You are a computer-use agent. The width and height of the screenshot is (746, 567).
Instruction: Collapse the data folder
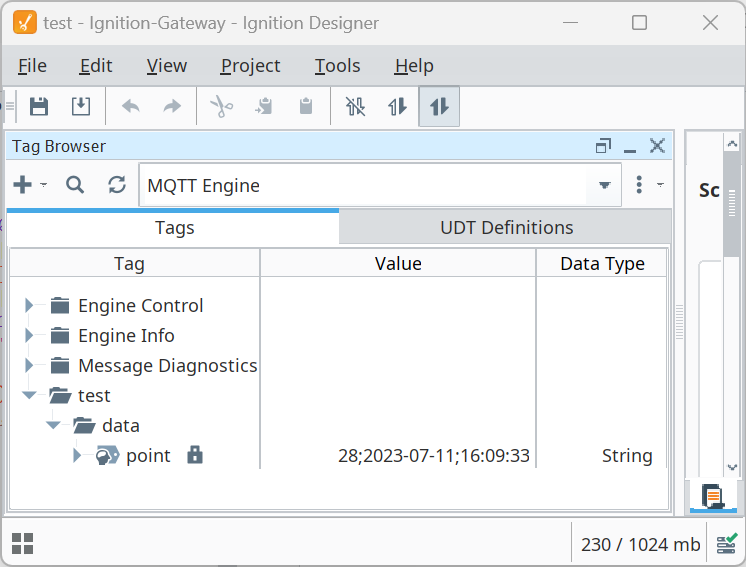point(53,425)
